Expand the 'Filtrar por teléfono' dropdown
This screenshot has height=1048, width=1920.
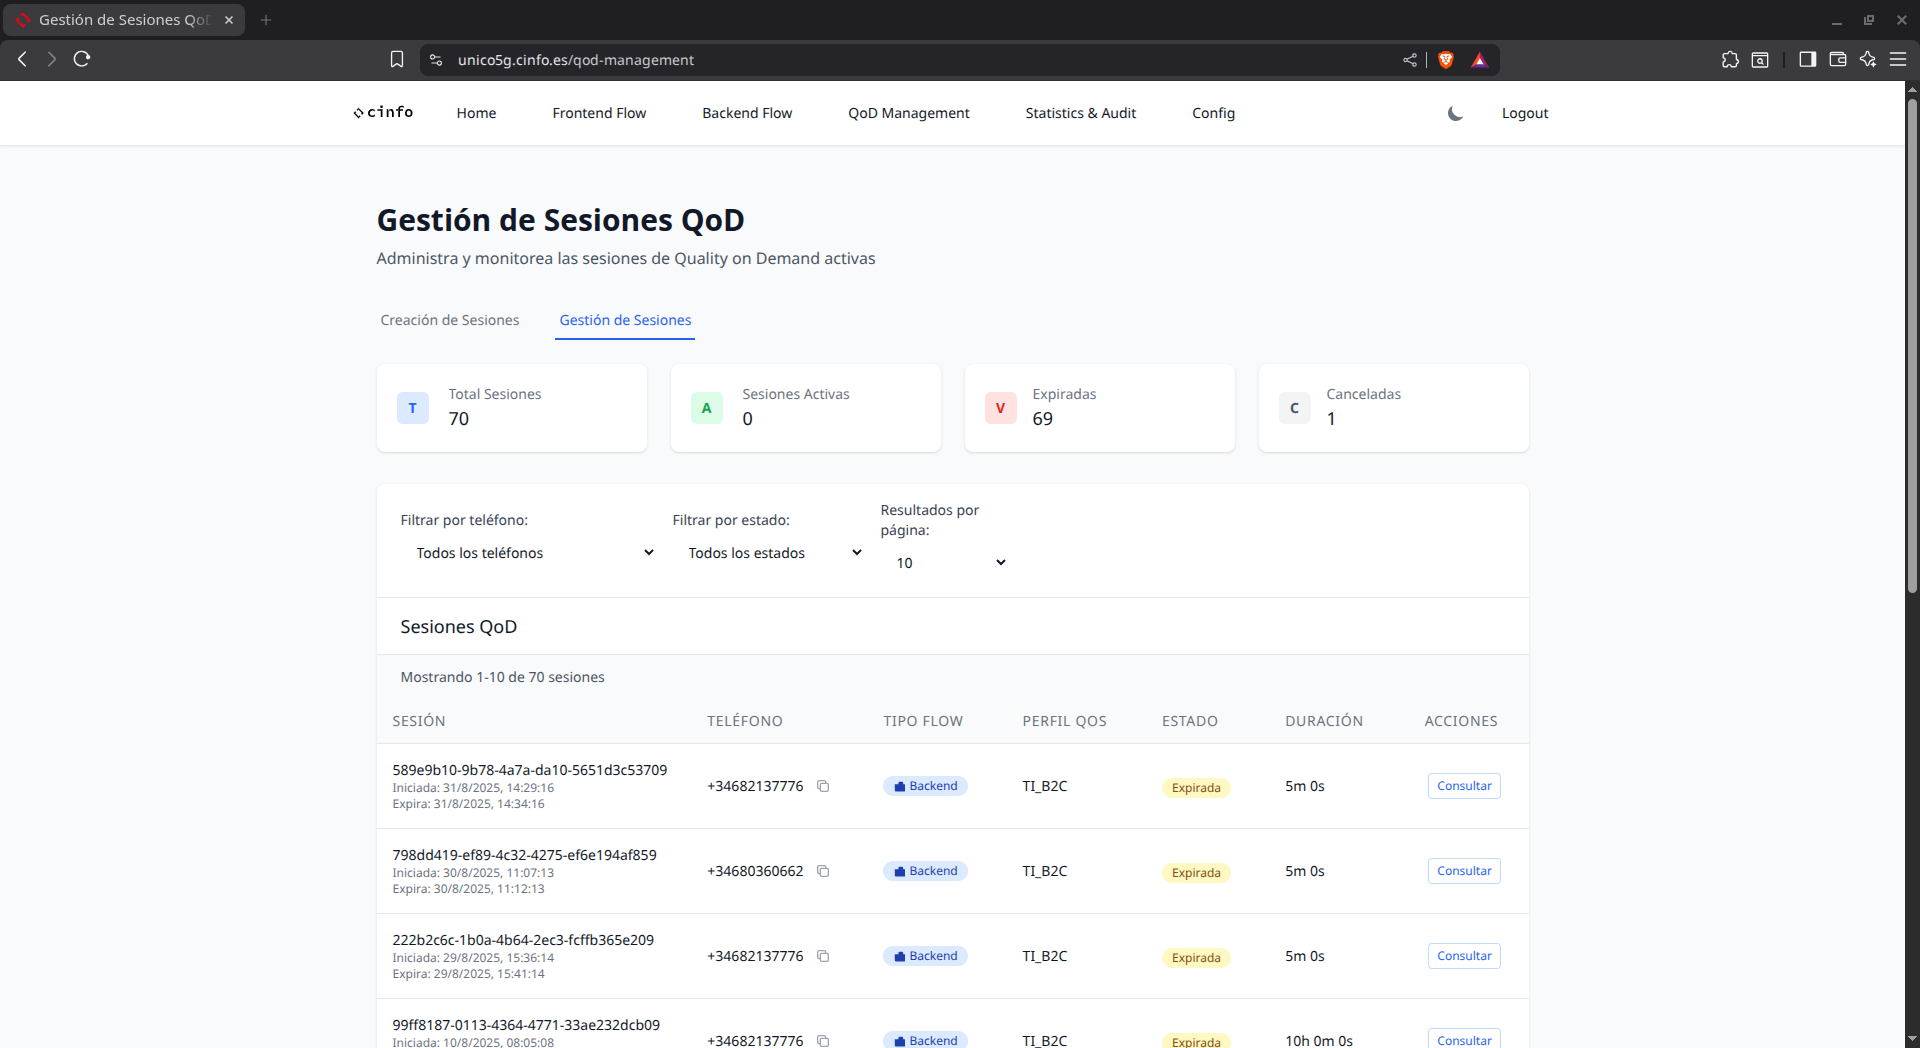click(534, 553)
